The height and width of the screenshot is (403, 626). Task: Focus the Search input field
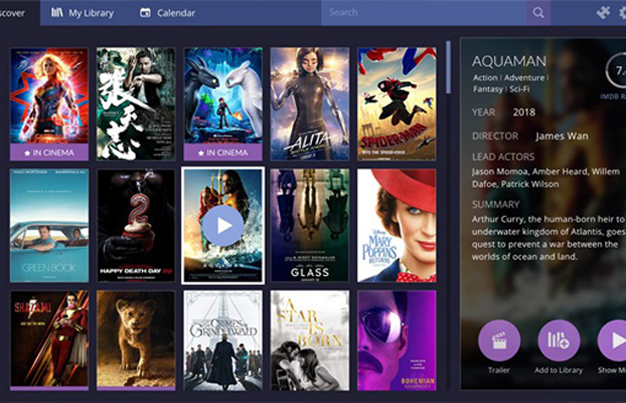(424, 12)
